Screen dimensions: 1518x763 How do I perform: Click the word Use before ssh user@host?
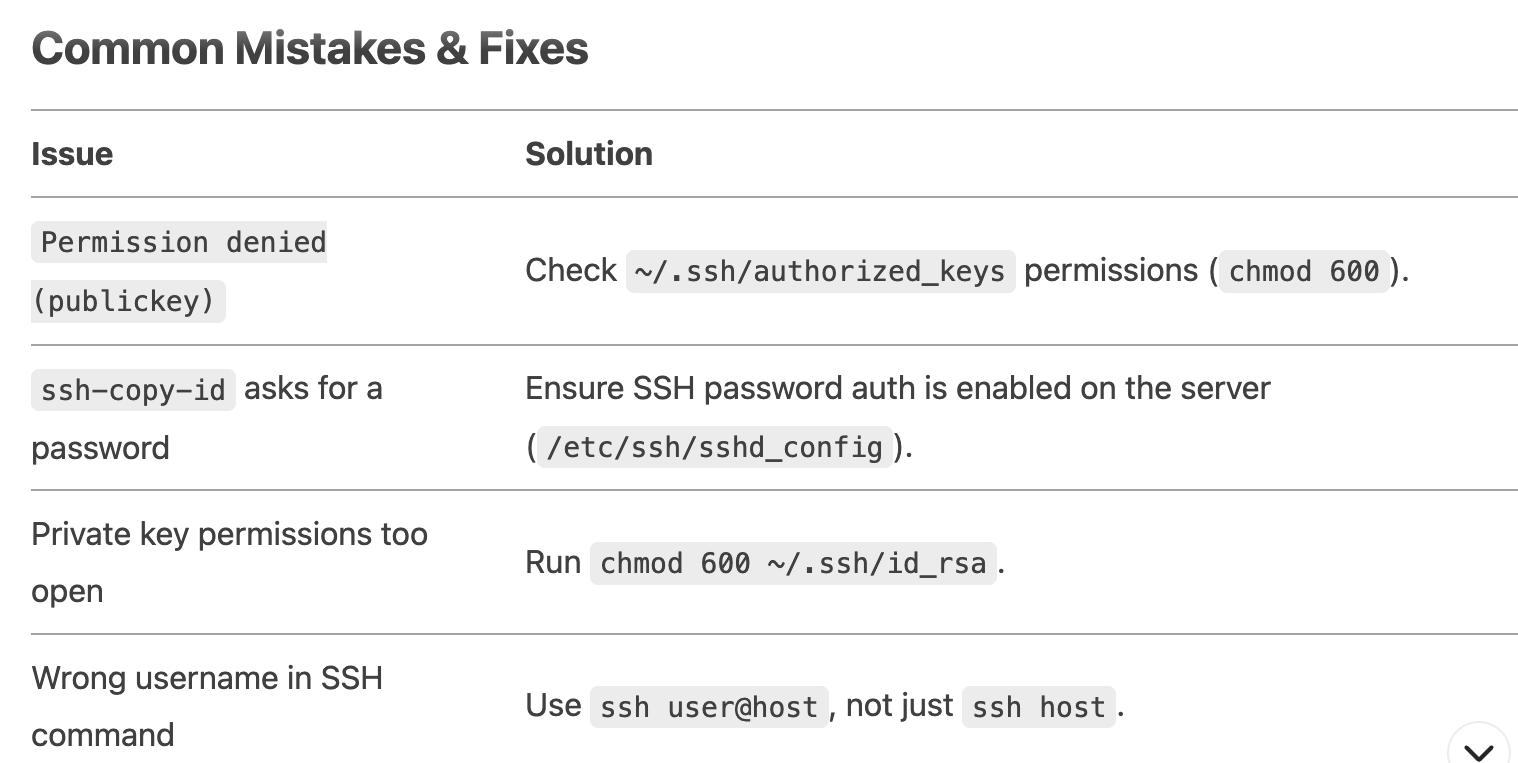point(553,706)
